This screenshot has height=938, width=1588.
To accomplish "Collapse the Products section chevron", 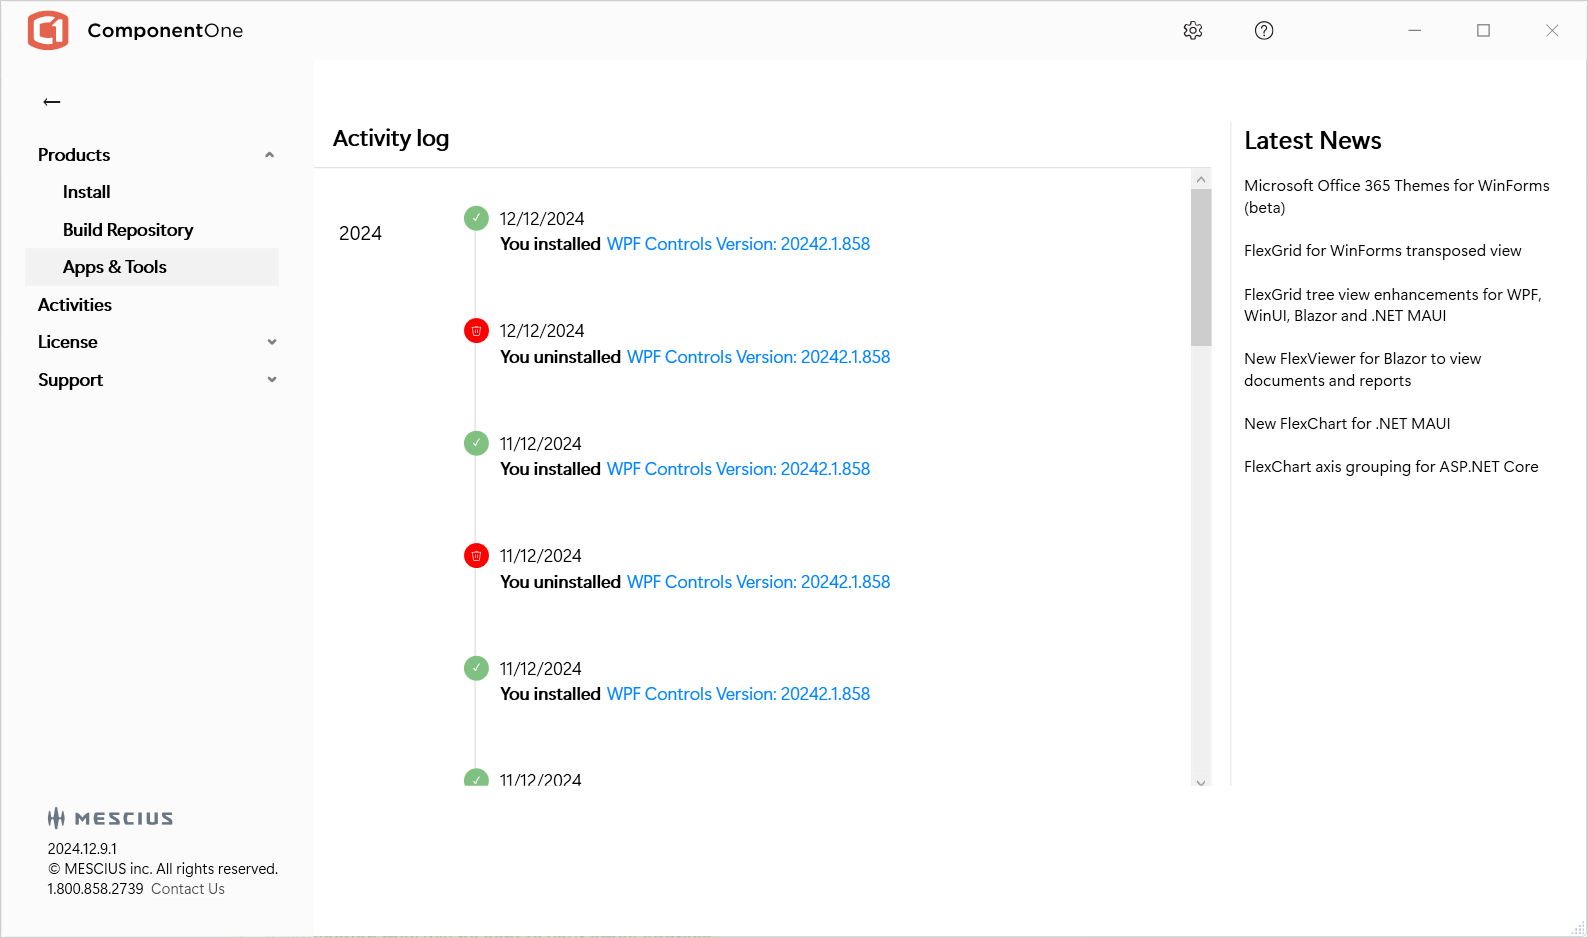I will (x=269, y=155).
